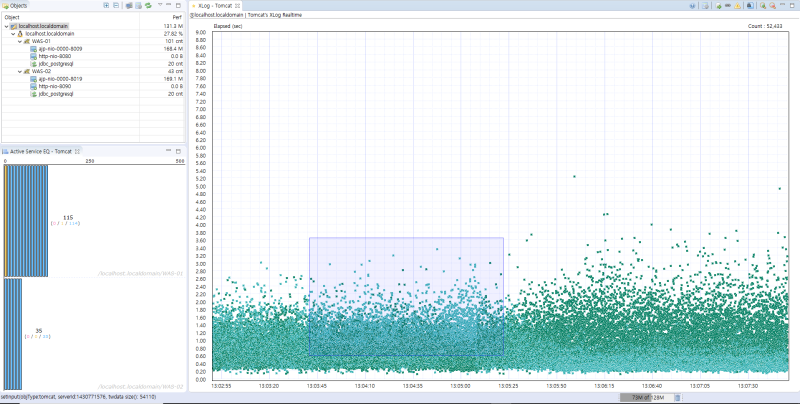Click the Expand All icon in Objects panel
Viewport: 800px width, 404px height.
coord(106,5)
